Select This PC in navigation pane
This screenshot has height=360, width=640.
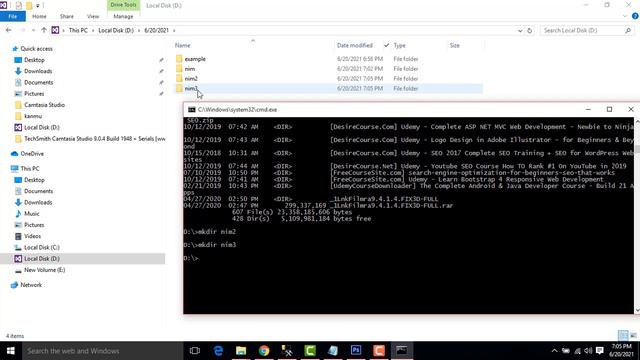[30, 168]
